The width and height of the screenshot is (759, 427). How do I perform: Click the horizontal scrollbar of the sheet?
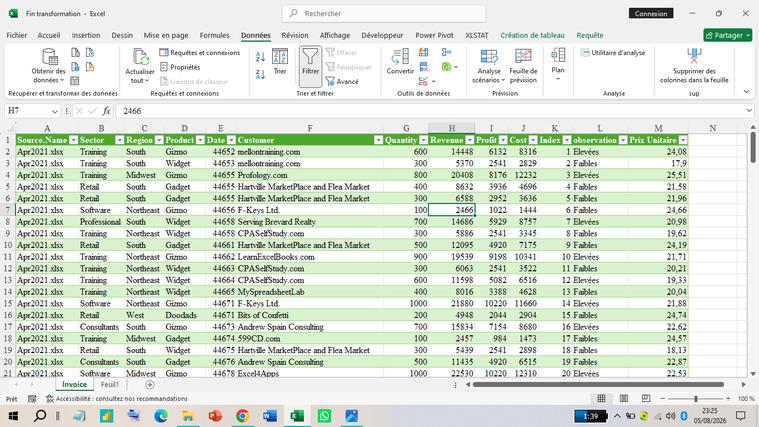coord(598,384)
